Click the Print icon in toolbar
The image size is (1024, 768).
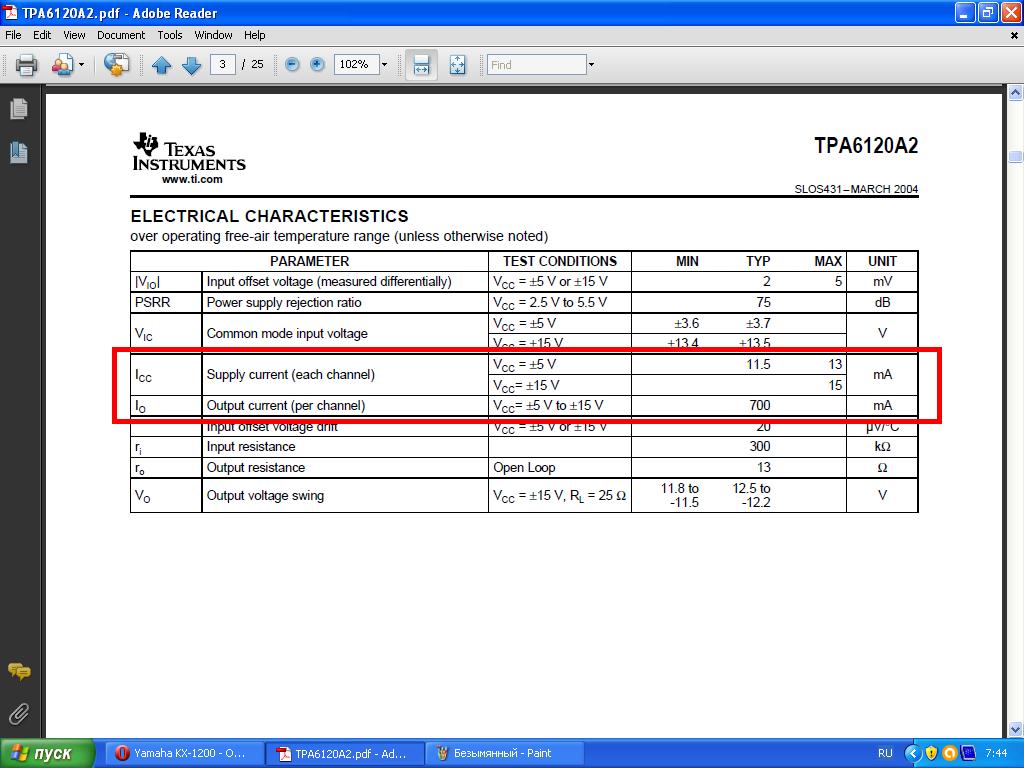pos(26,65)
